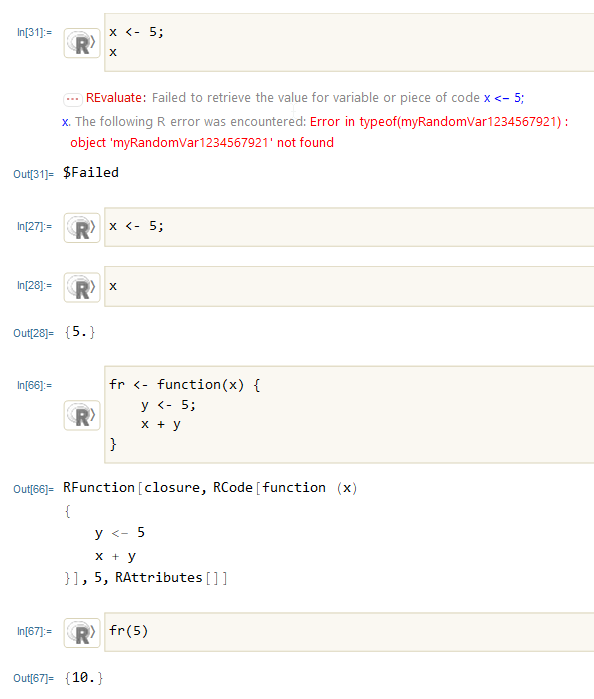Click into the fr(5) input cell

pos(349,632)
